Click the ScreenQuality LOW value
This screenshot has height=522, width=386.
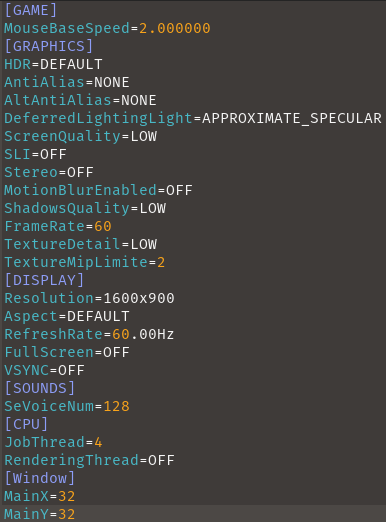(144, 136)
